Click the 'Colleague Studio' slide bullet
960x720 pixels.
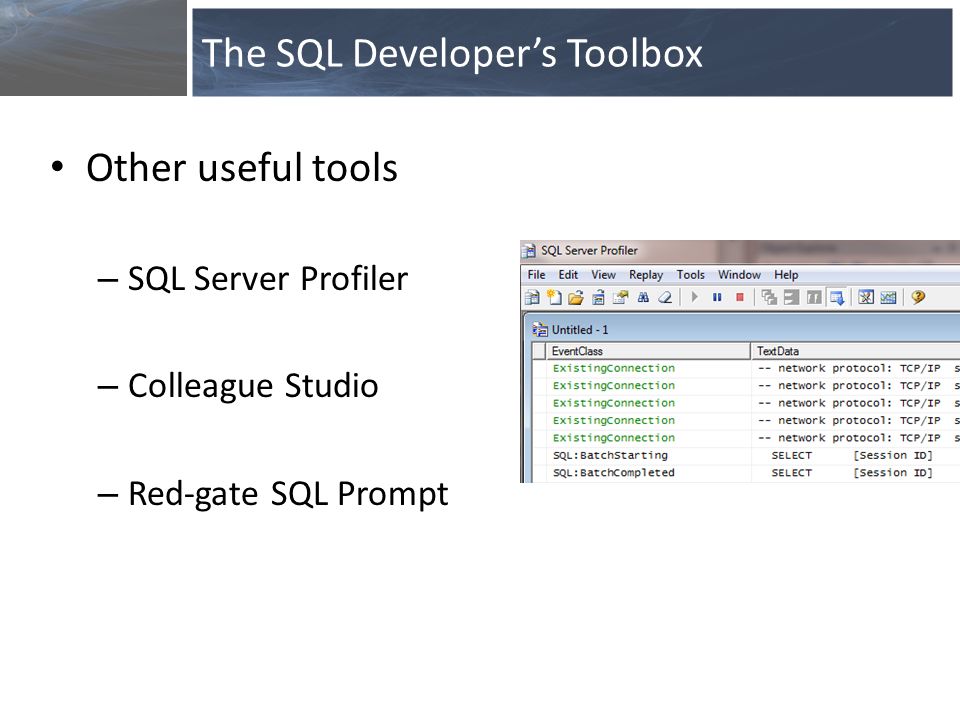(x=253, y=387)
